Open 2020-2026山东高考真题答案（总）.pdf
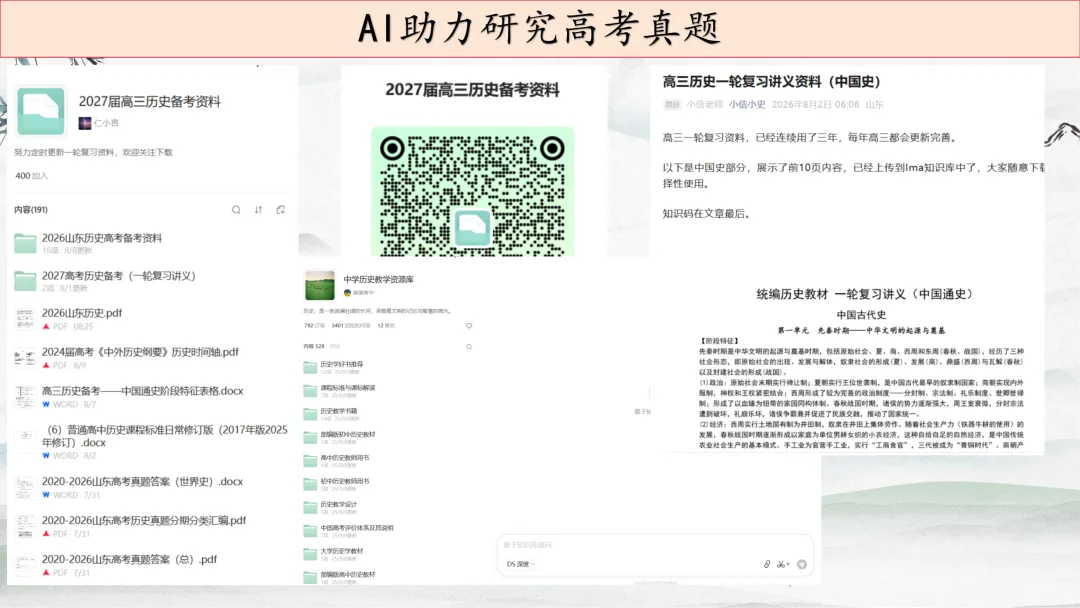The width and height of the screenshot is (1080, 608). tap(129, 559)
